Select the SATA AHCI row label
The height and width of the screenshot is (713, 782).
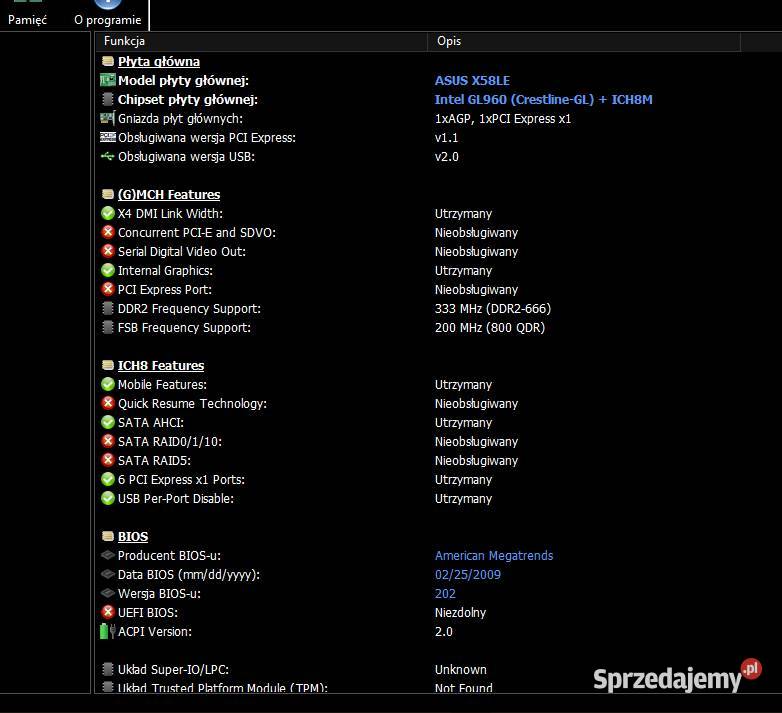coord(151,423)
